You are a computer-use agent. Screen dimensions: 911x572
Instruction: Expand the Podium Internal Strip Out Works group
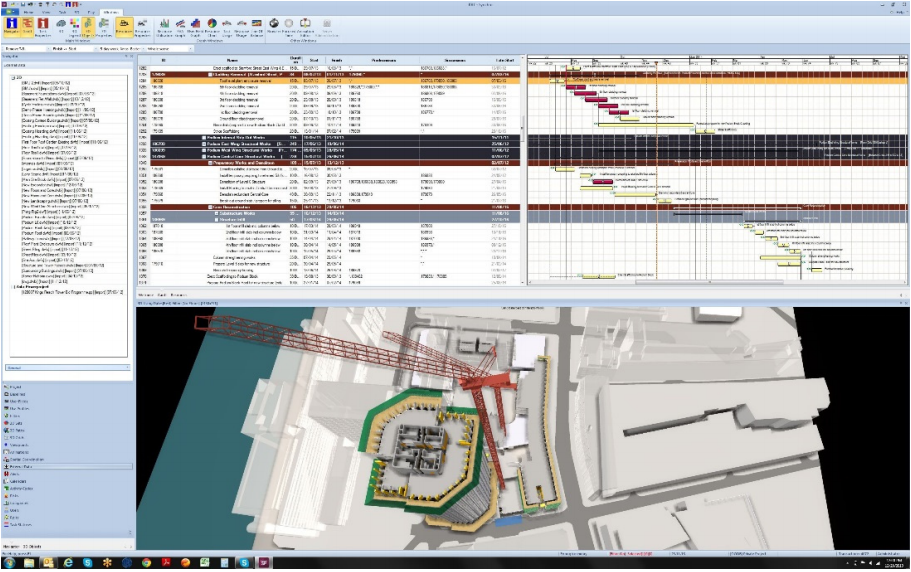[x=204, y=136]
